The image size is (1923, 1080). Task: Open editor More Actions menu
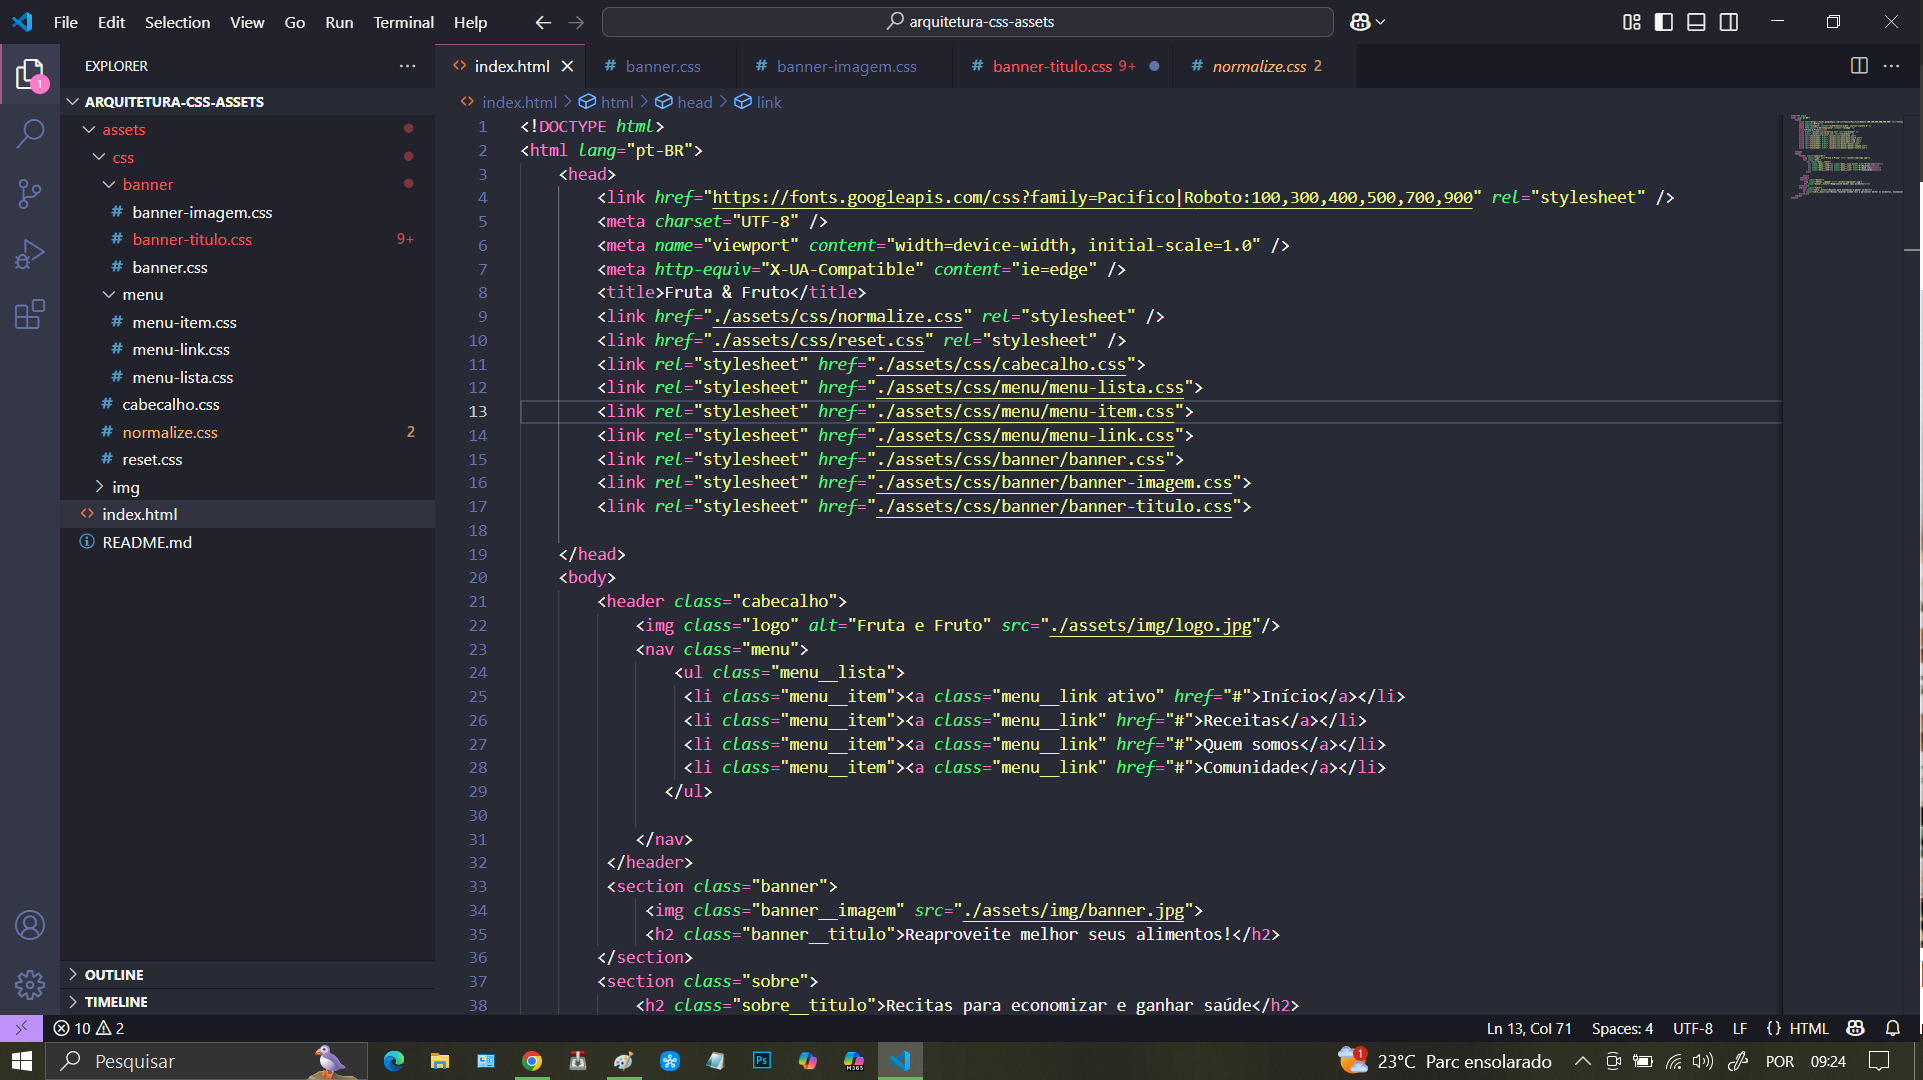coord(1891,66)
